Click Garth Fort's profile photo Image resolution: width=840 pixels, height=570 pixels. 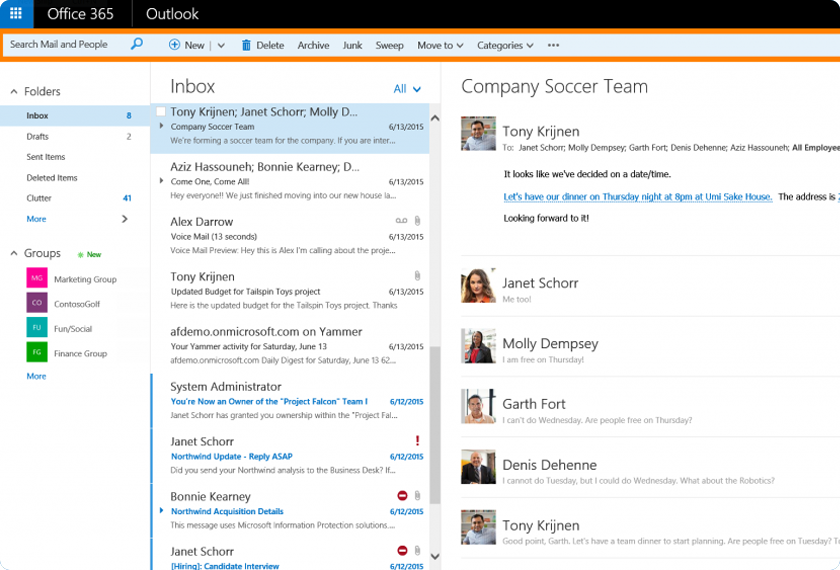pyautogui.click(x=478, y=406)
